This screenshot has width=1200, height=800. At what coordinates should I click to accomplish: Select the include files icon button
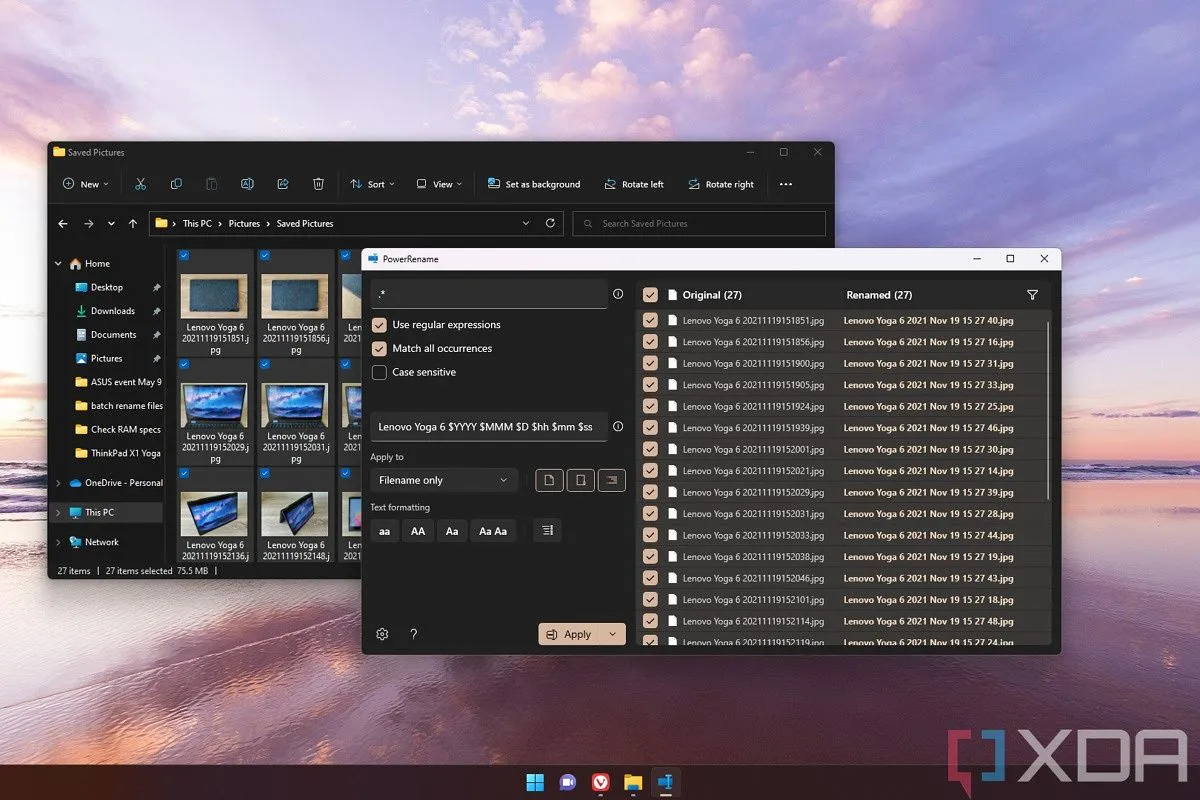(548, 481)
